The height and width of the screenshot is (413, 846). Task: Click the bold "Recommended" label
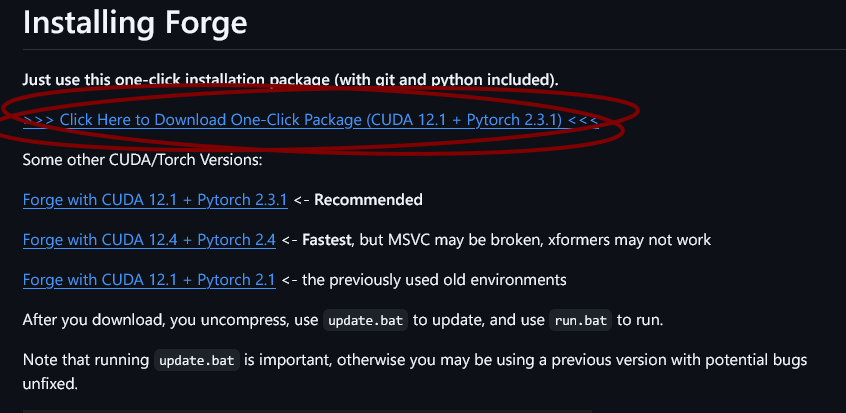pos(368,200)
